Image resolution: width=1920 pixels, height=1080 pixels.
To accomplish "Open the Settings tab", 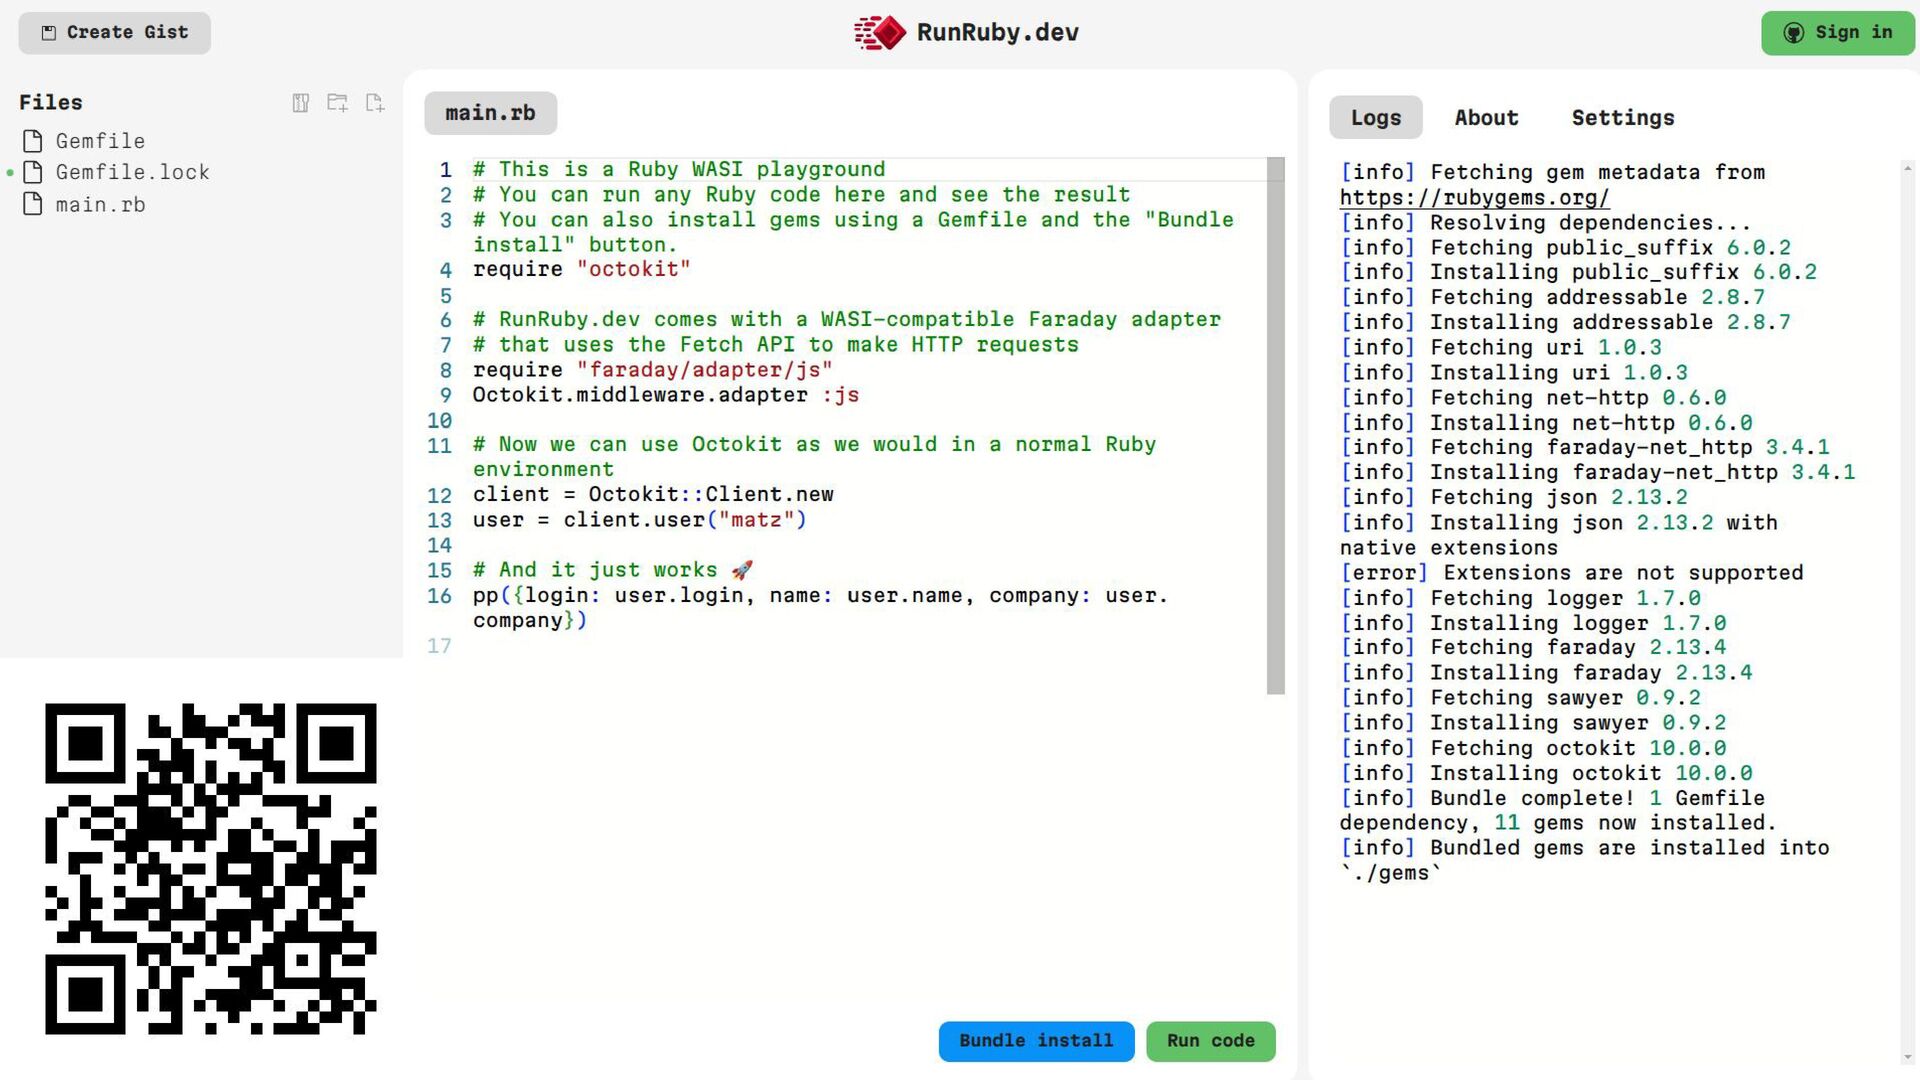I will tap(1622, 118).
